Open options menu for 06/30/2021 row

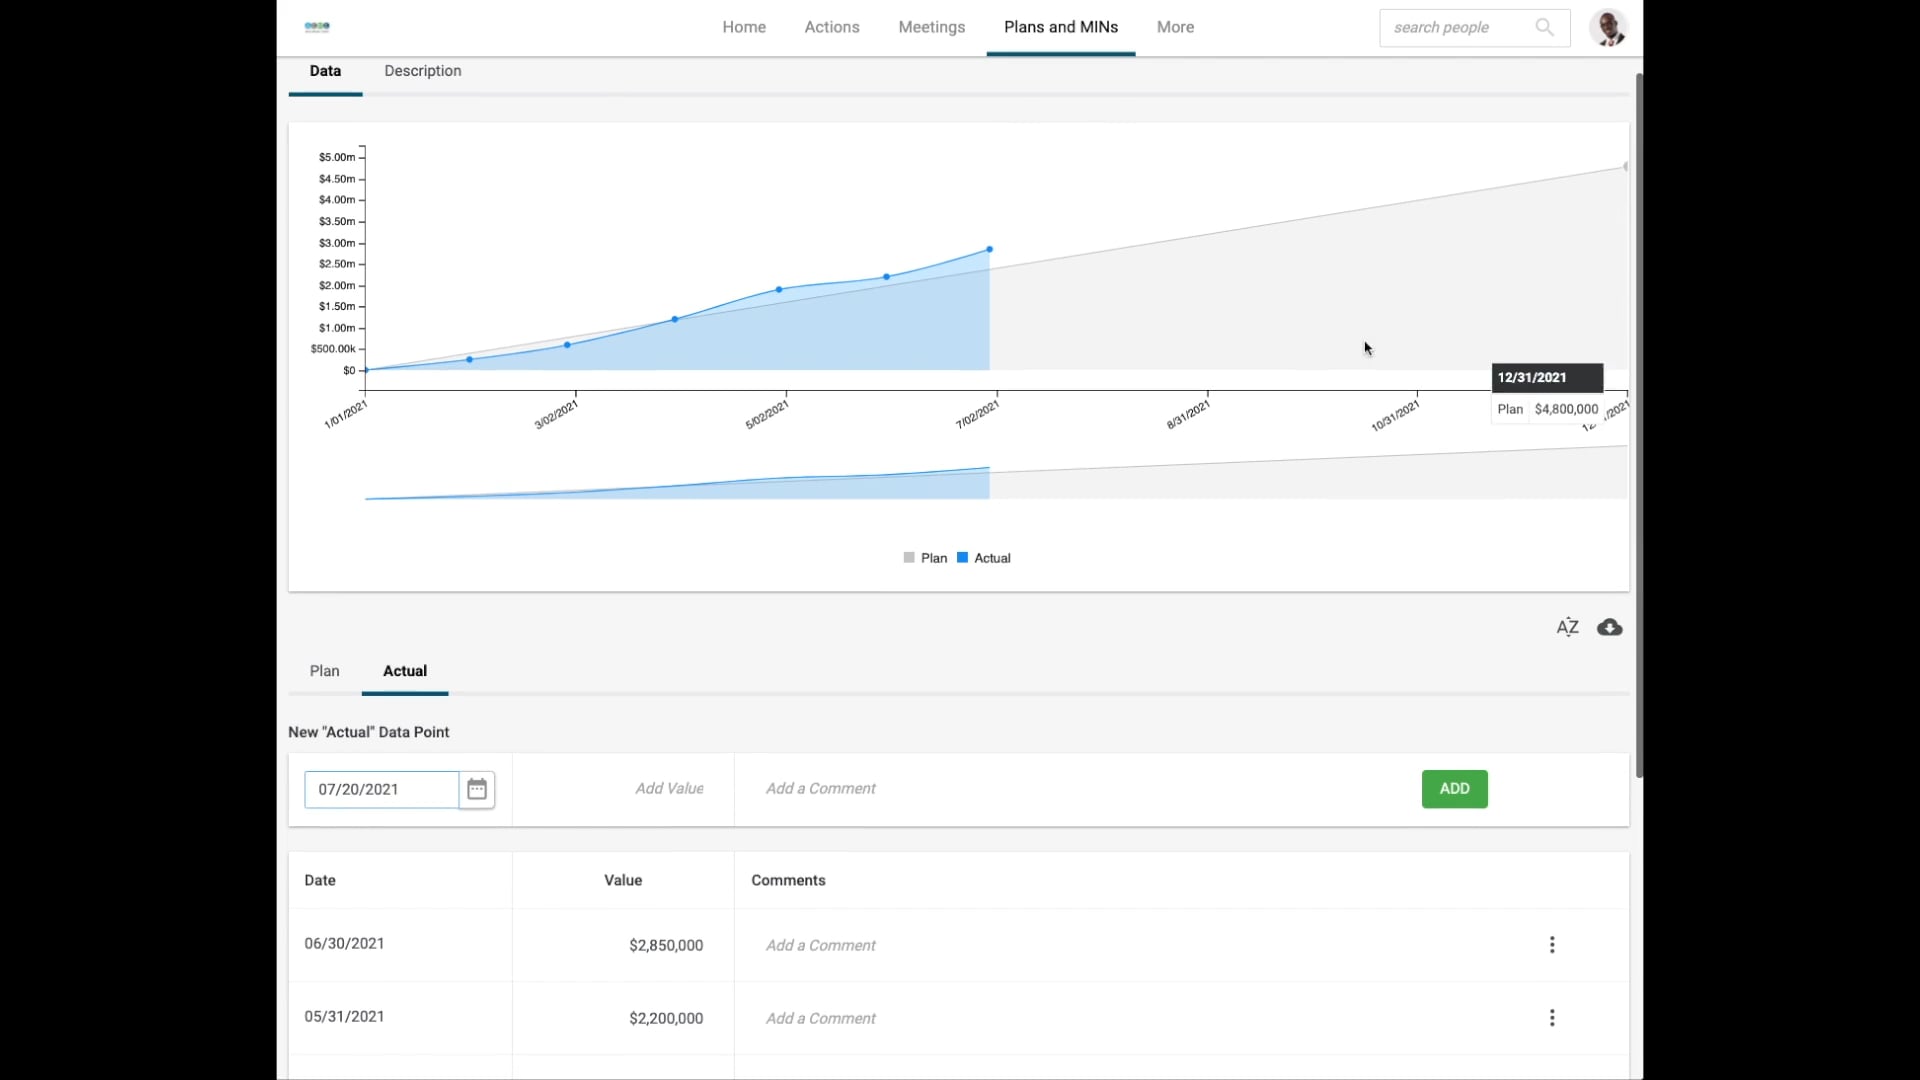pos(1552,945)
